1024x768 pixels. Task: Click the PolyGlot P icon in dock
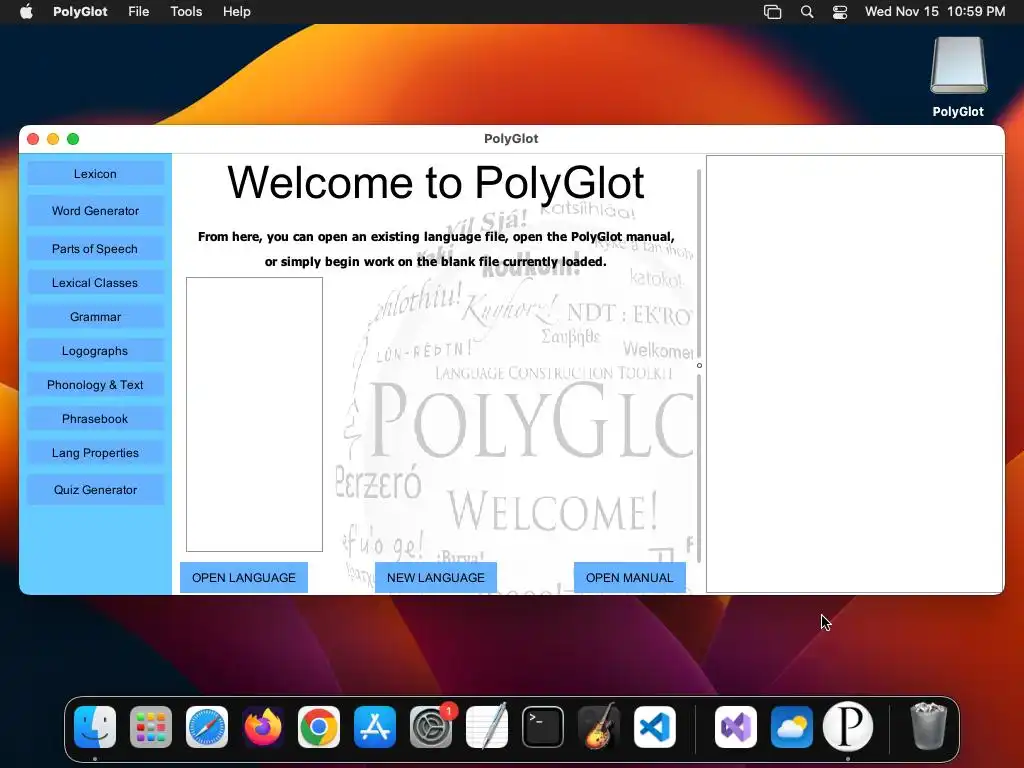[x=848, y=727]
